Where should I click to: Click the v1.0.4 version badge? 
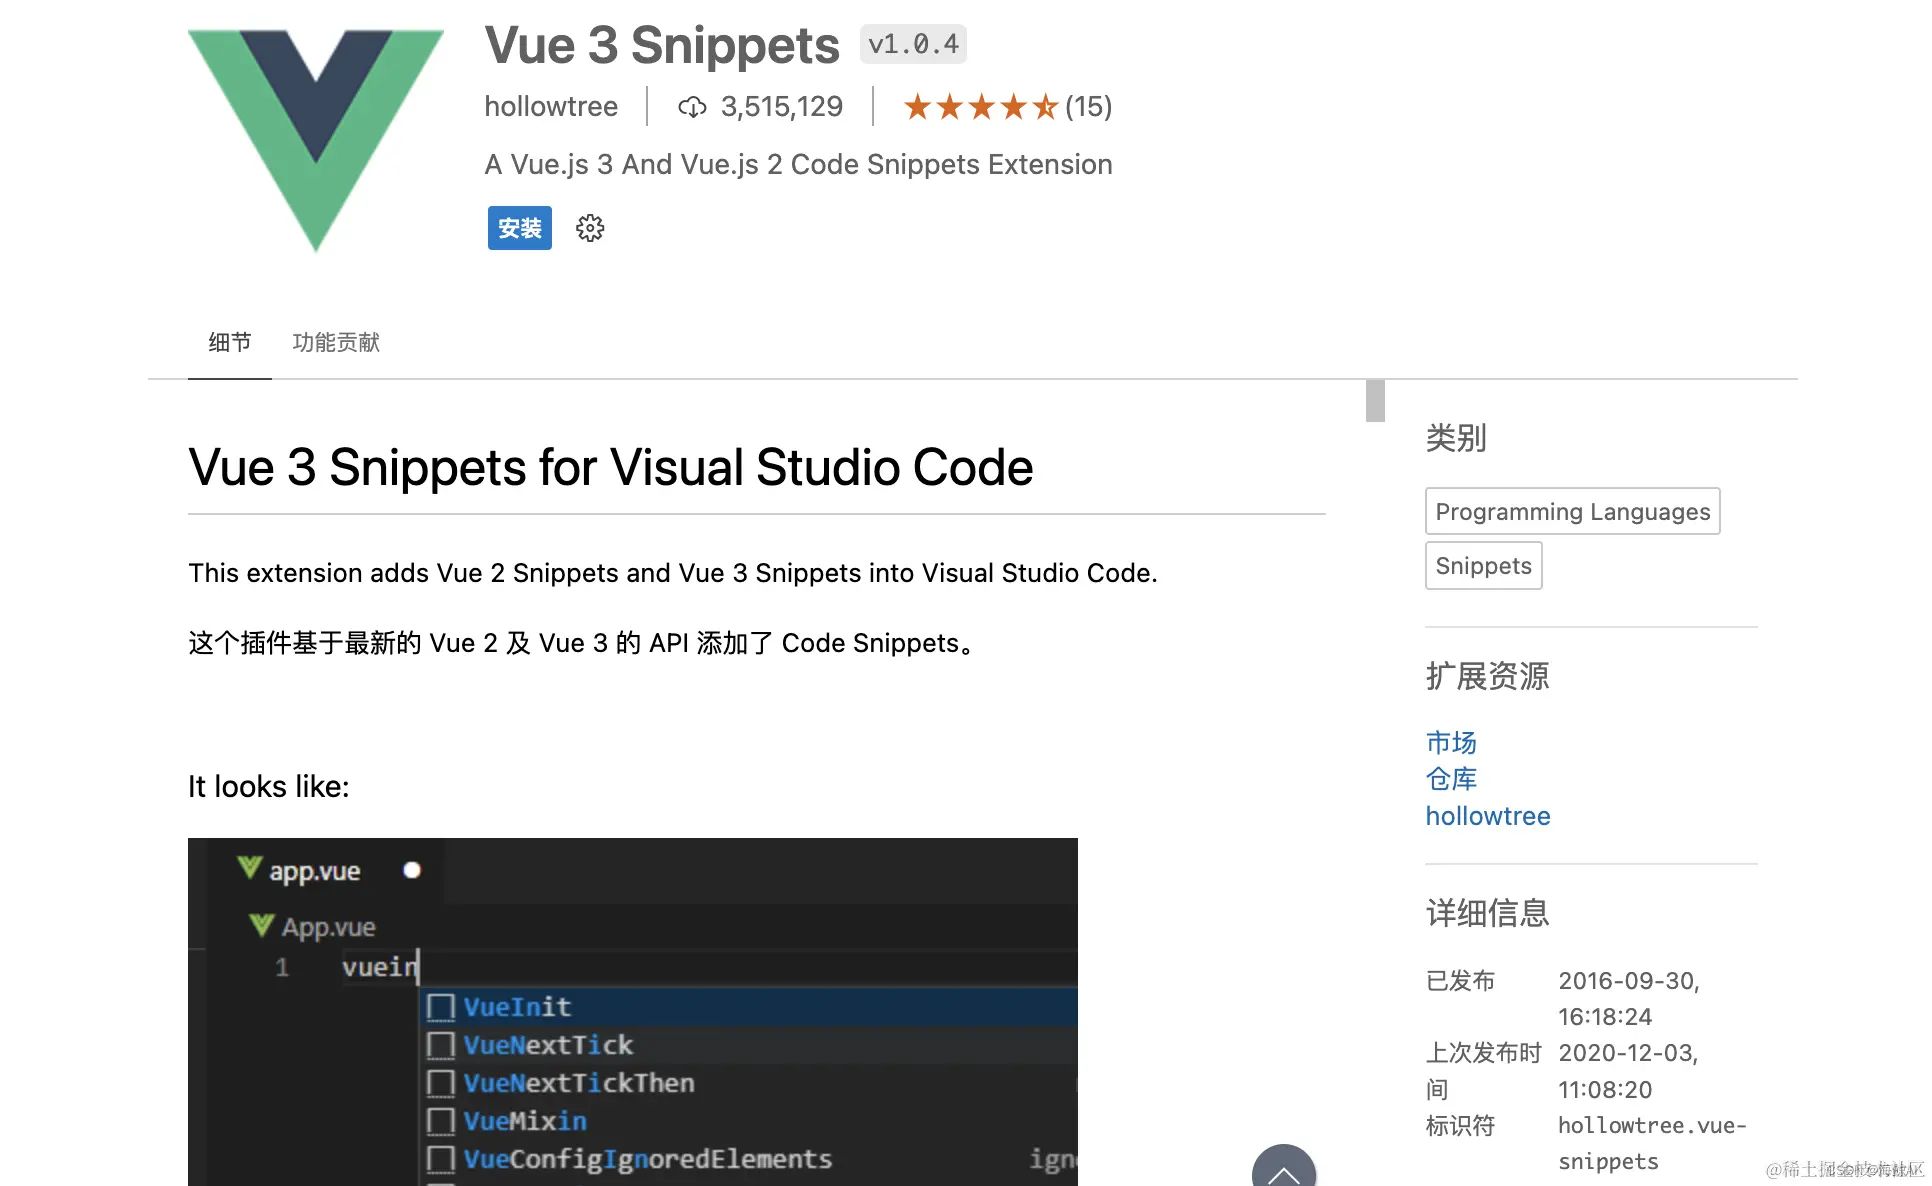913,44
